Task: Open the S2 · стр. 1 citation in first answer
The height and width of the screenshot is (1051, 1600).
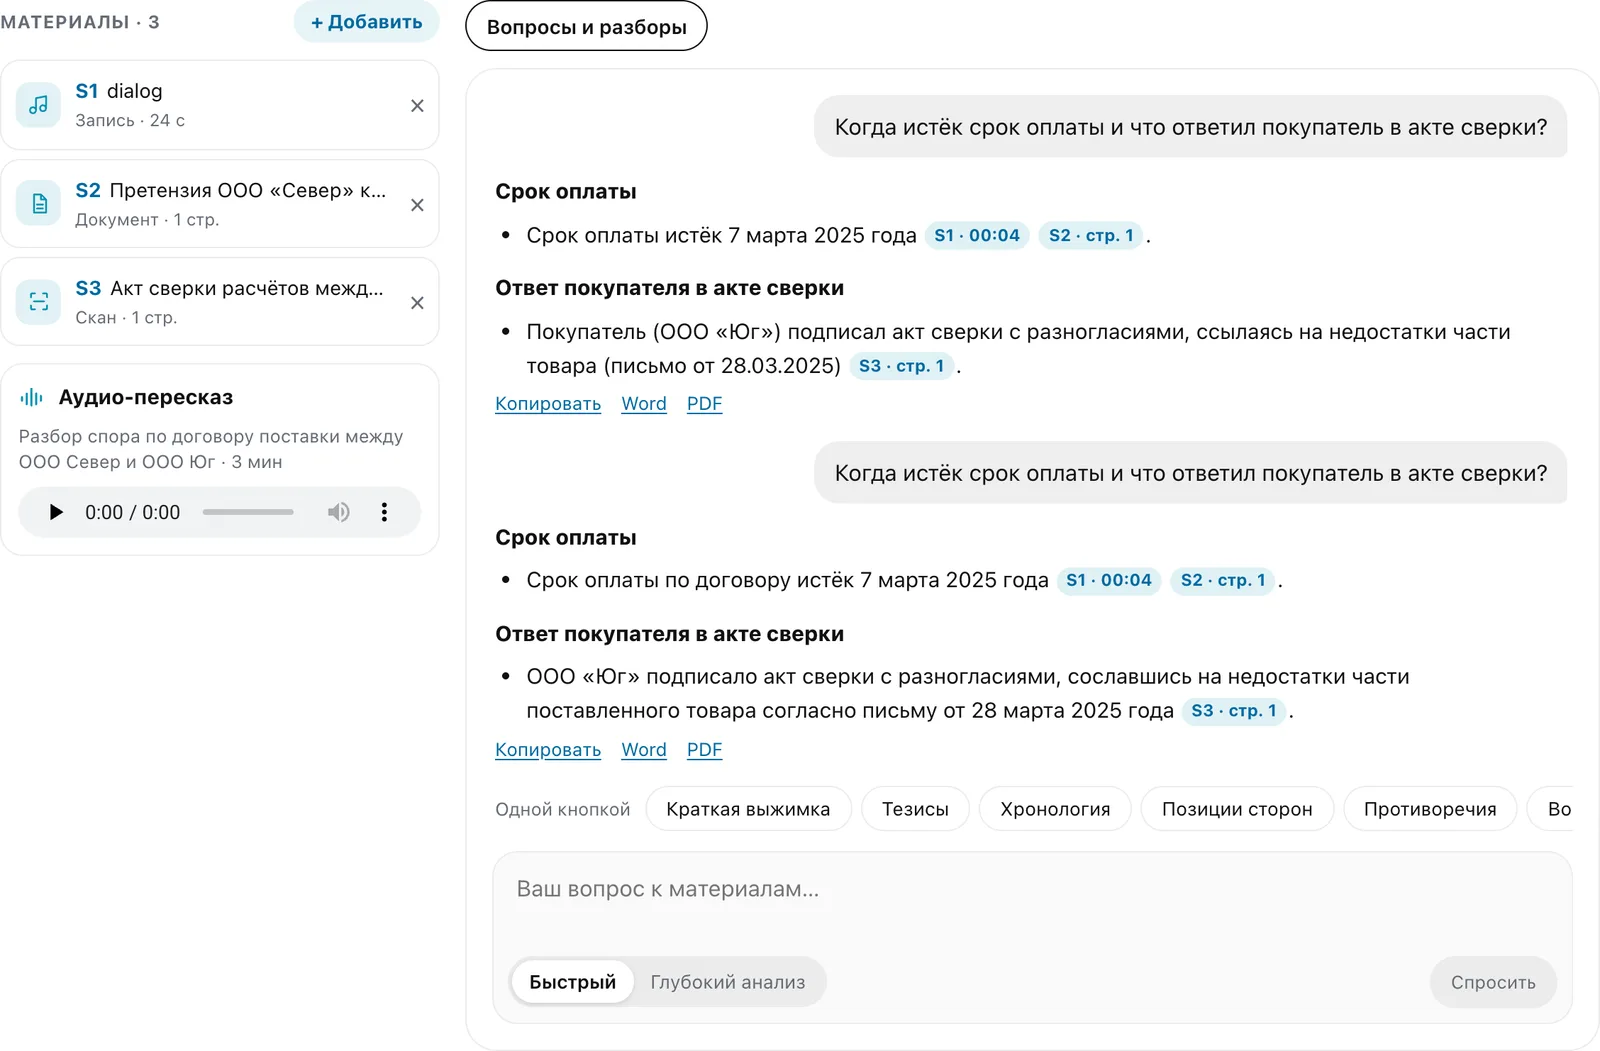Action: coord(1091,235)
